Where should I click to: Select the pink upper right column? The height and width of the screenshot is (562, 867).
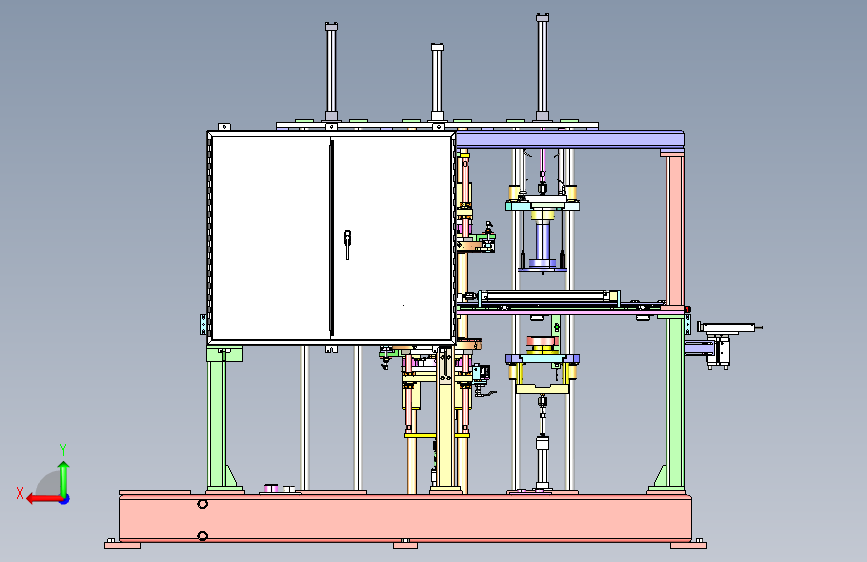(676, 231)
